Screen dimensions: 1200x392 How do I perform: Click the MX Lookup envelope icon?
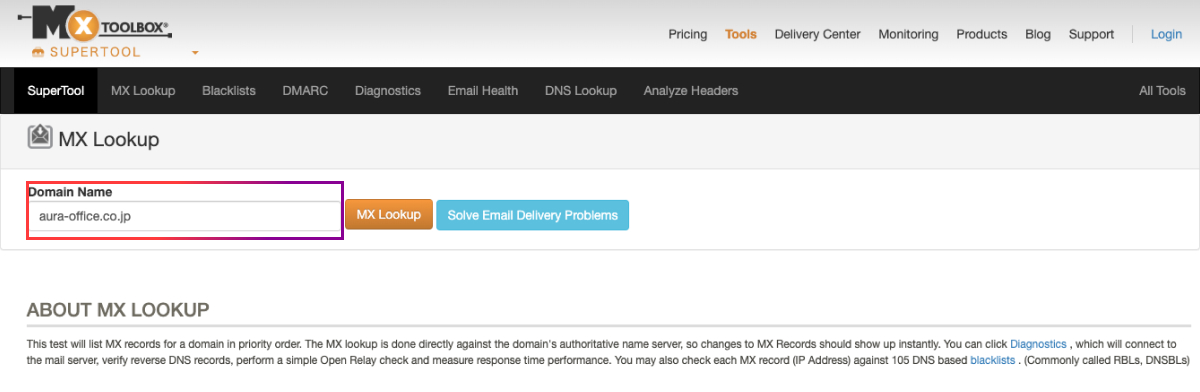[40, 138]
